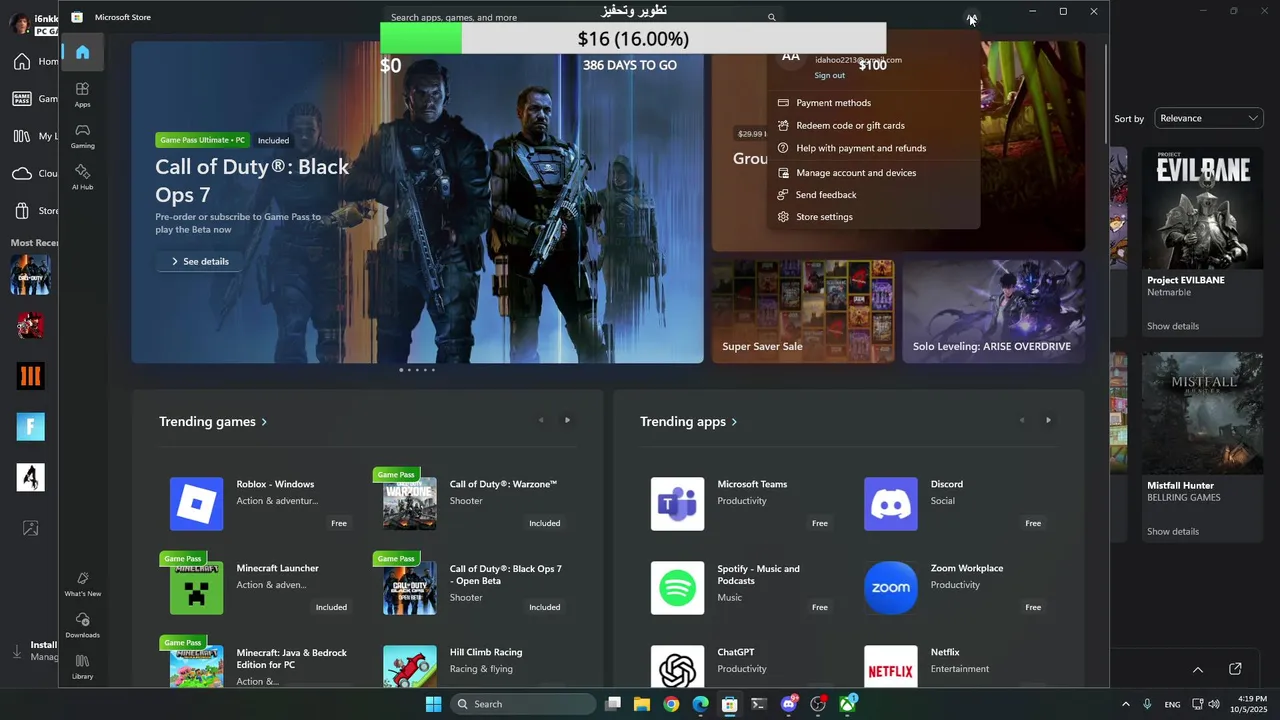Expand Trending apps chevron
1280x720 pixels.
click(x=734, y=422)
